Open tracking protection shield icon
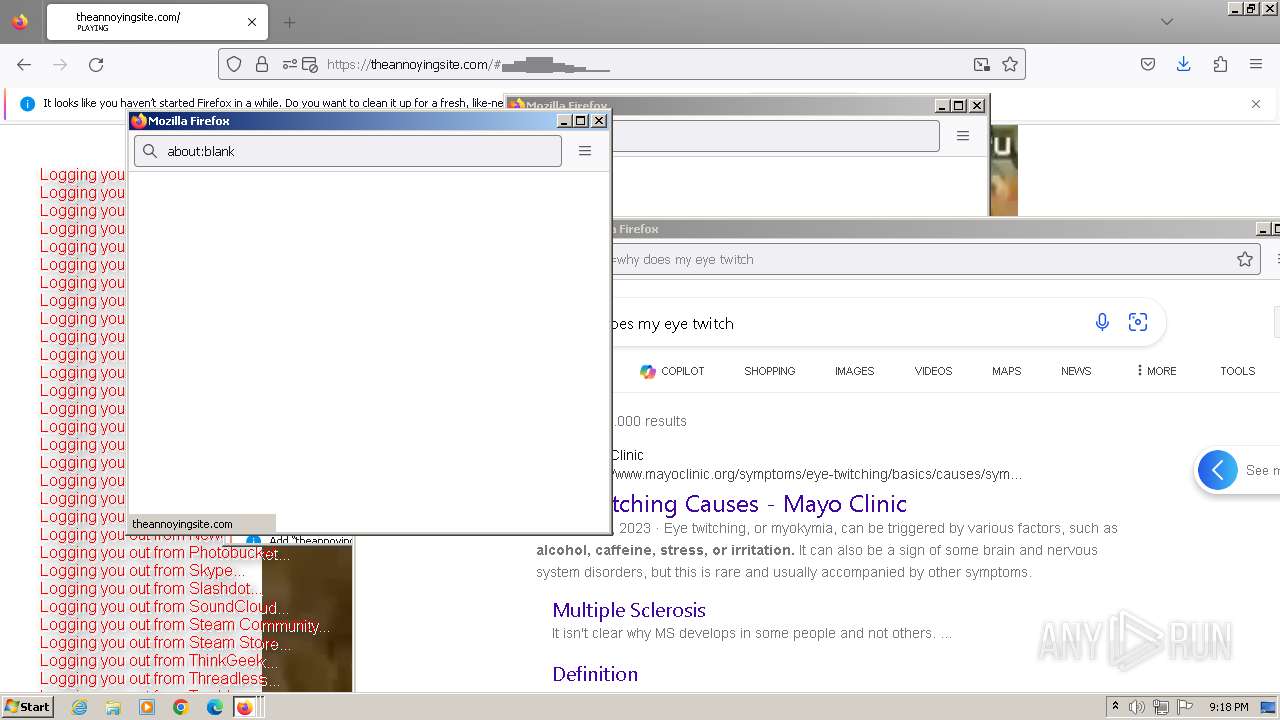 click(x=234, y=64)
